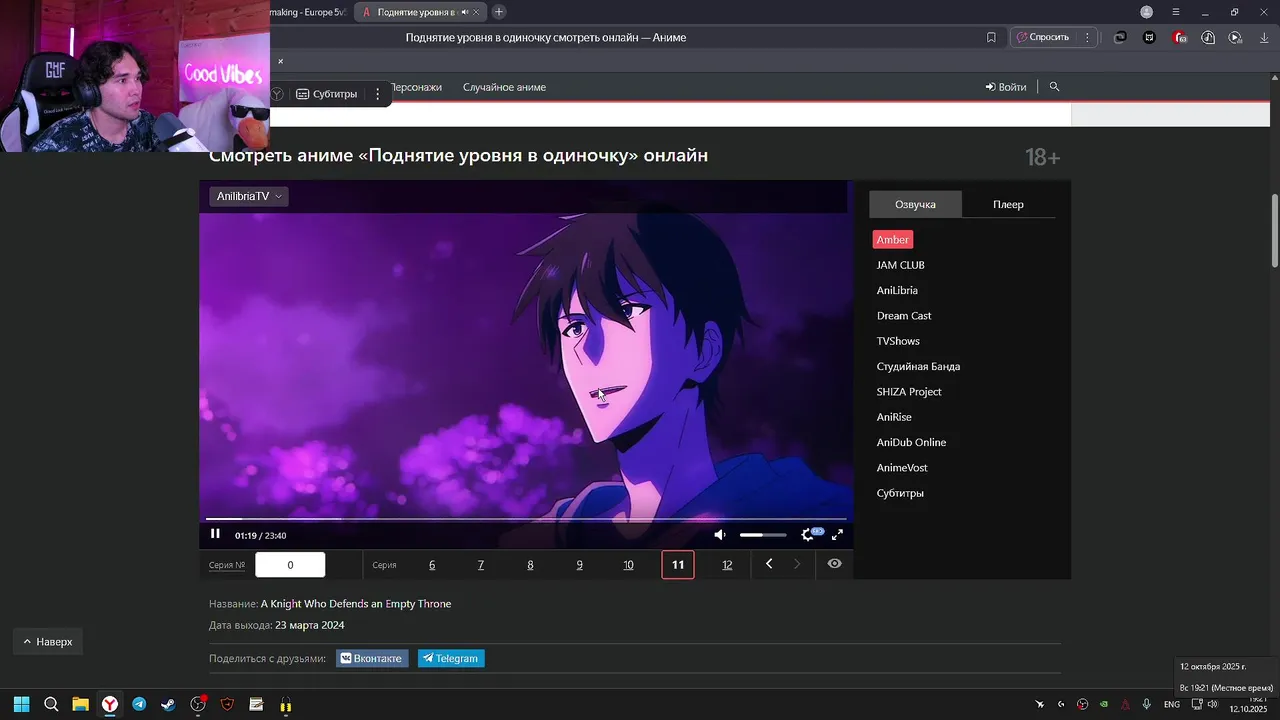
Task: Open the site search magnifier icon
Action: click(1054, 87)
